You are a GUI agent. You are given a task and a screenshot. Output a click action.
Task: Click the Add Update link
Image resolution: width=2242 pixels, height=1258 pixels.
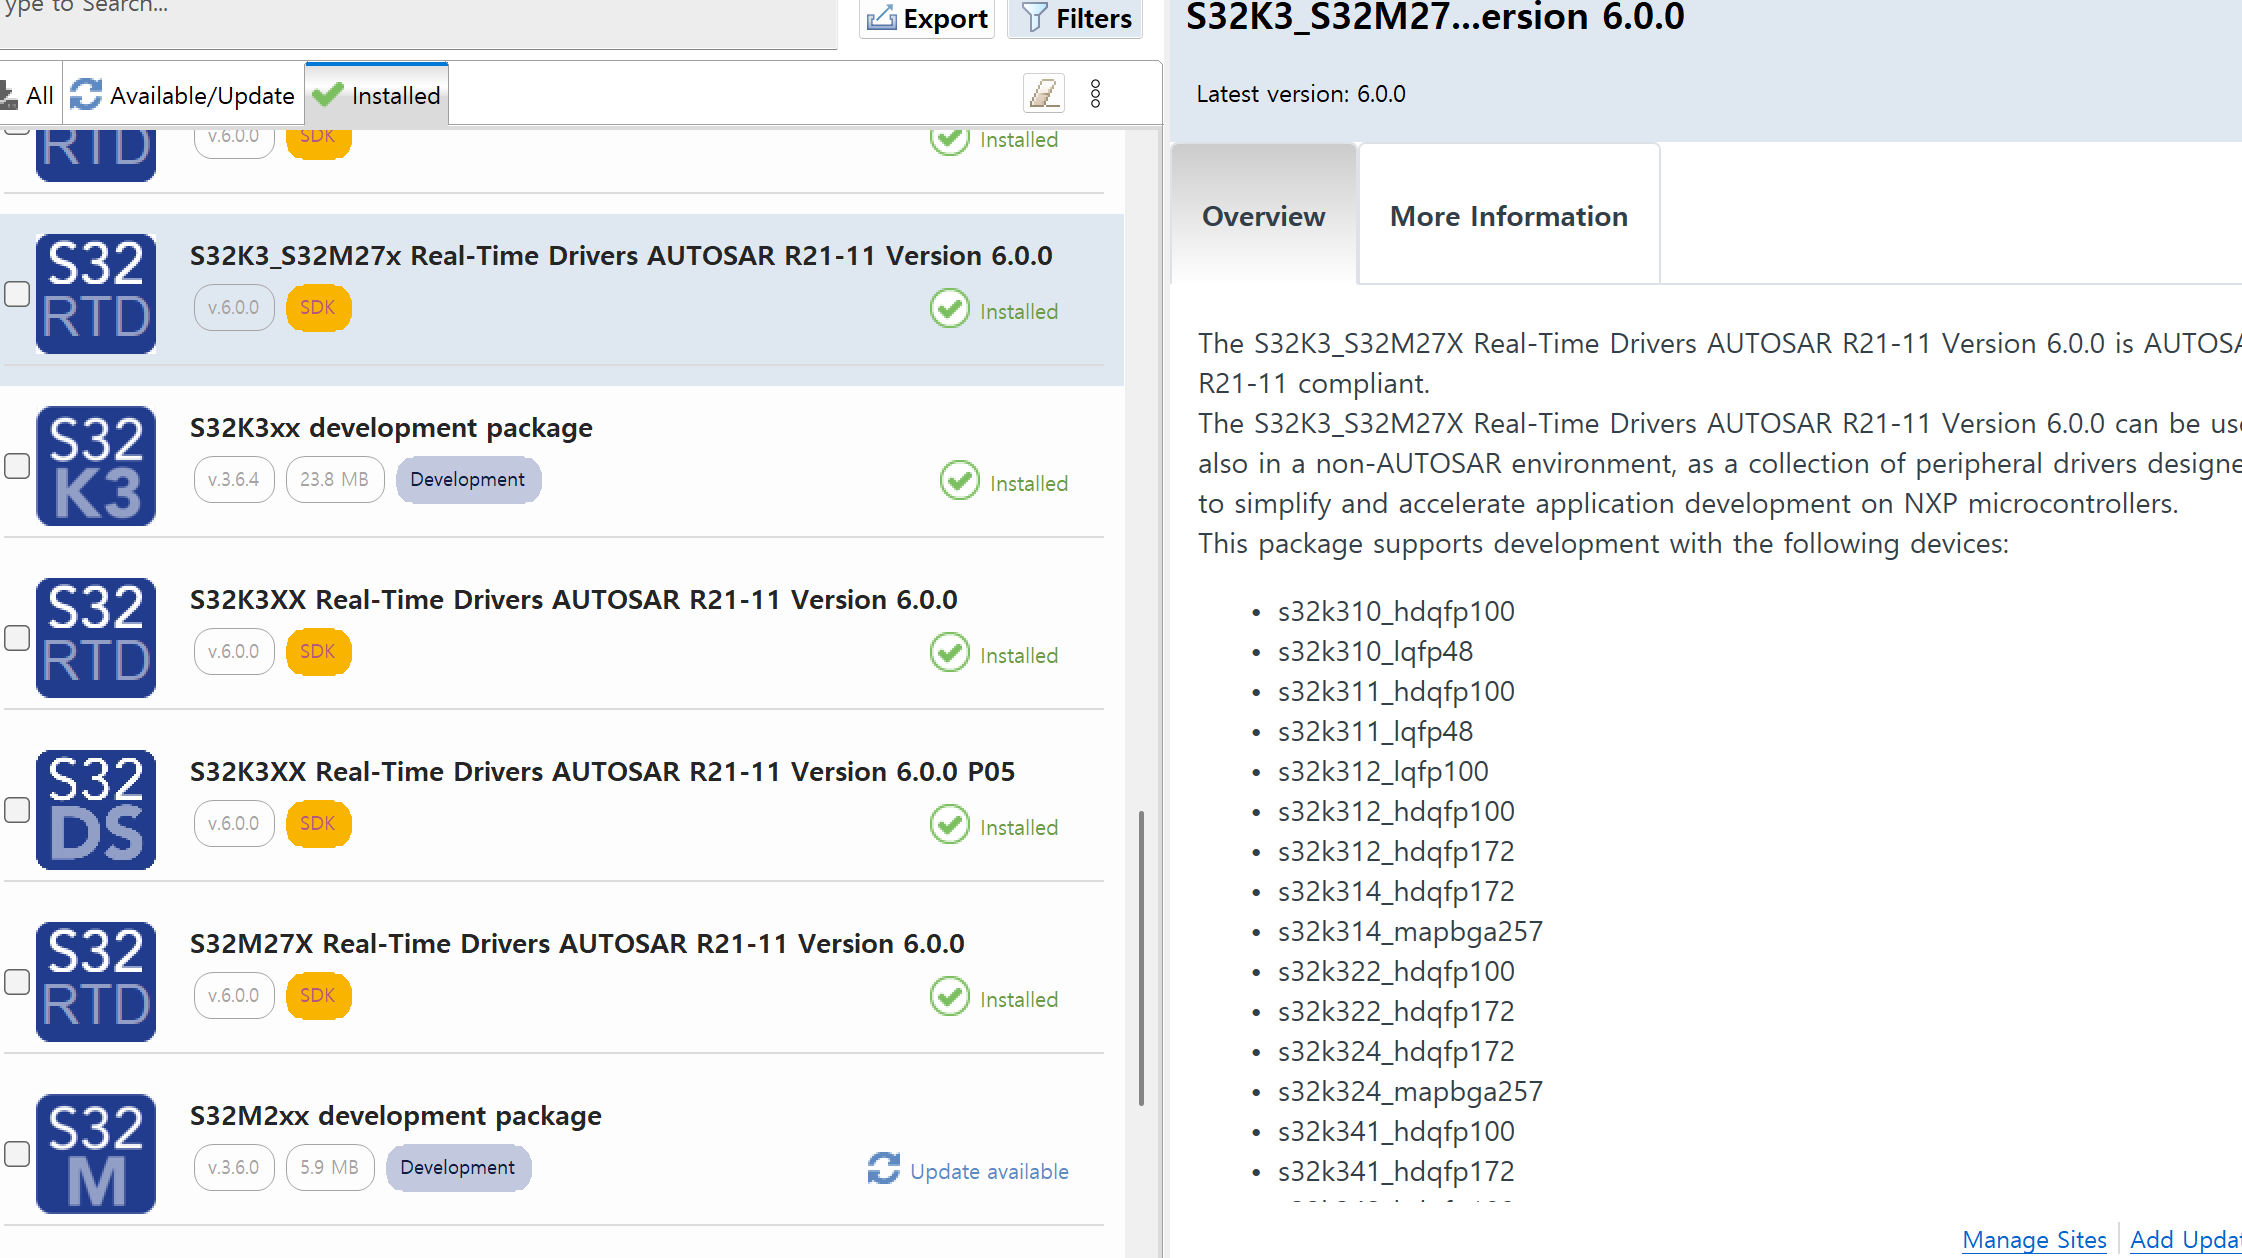(2186, 1240)
